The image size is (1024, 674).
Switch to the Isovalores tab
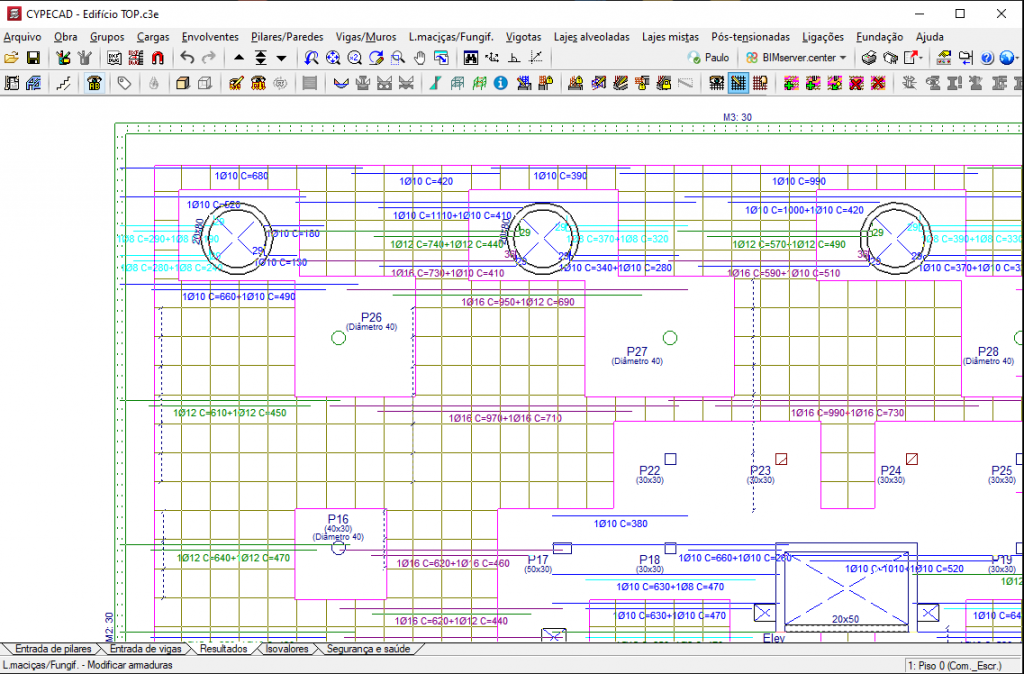tap(287, 649)
